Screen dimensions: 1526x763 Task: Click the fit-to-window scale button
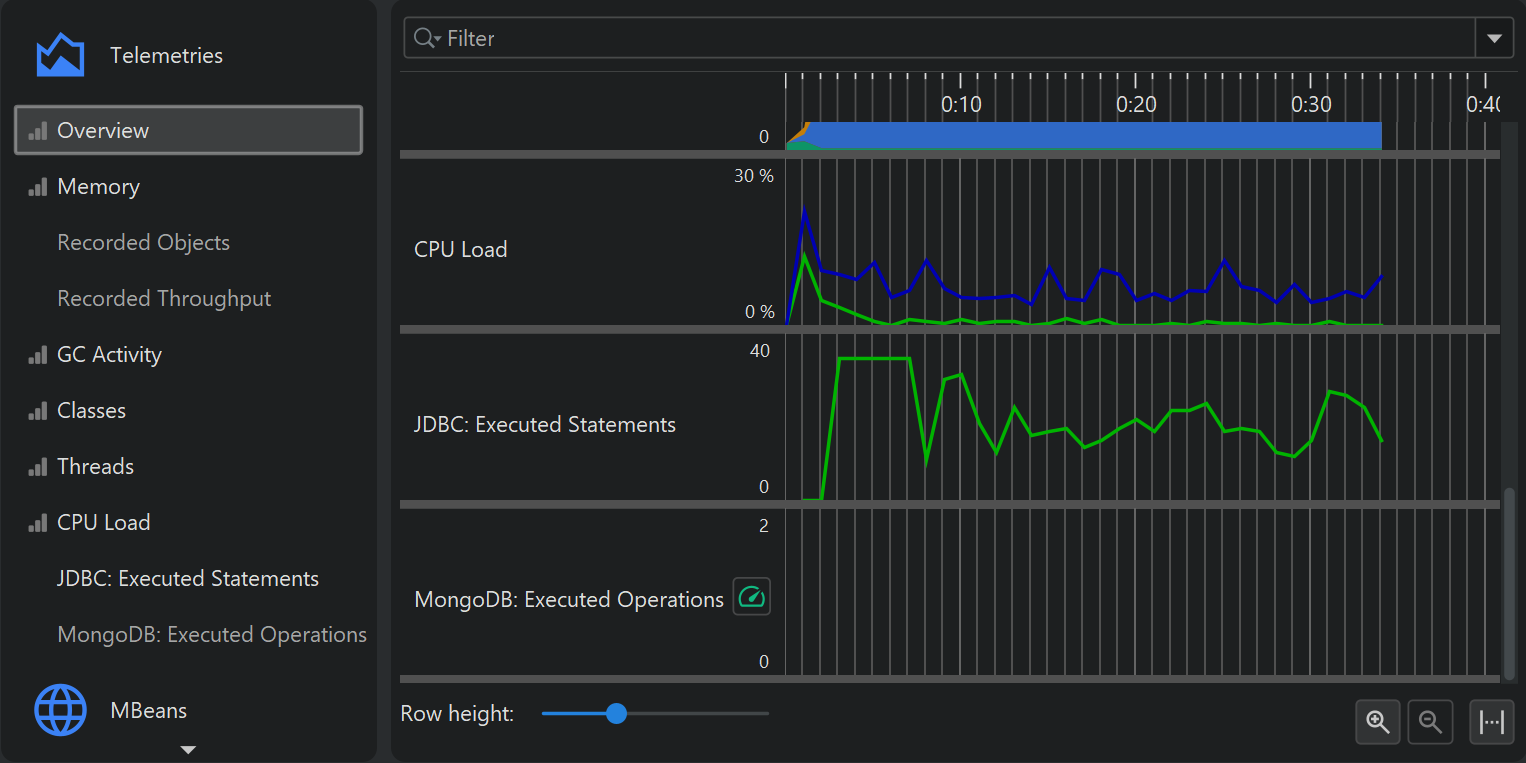point(1491,722)
